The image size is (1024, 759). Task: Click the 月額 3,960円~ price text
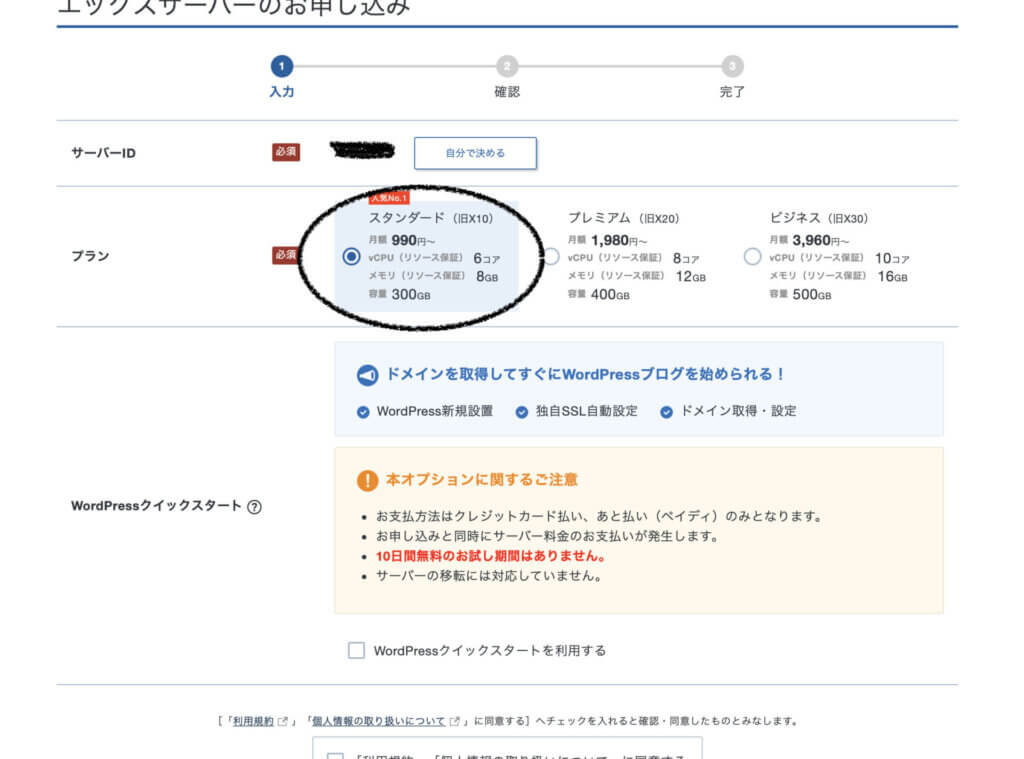tap(809, 240)
